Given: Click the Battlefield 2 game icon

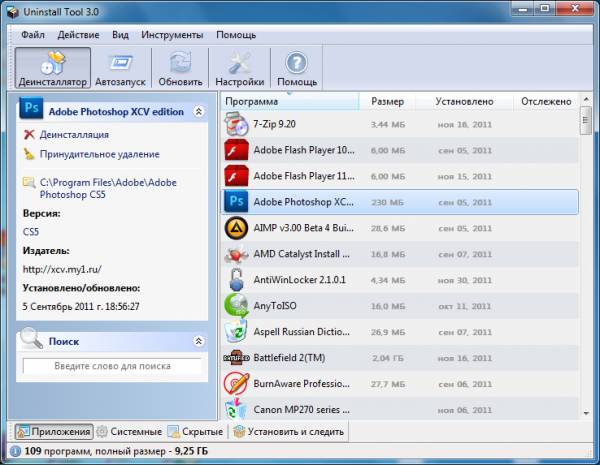Looking at the screenshot, I should [x=236, y=358].
